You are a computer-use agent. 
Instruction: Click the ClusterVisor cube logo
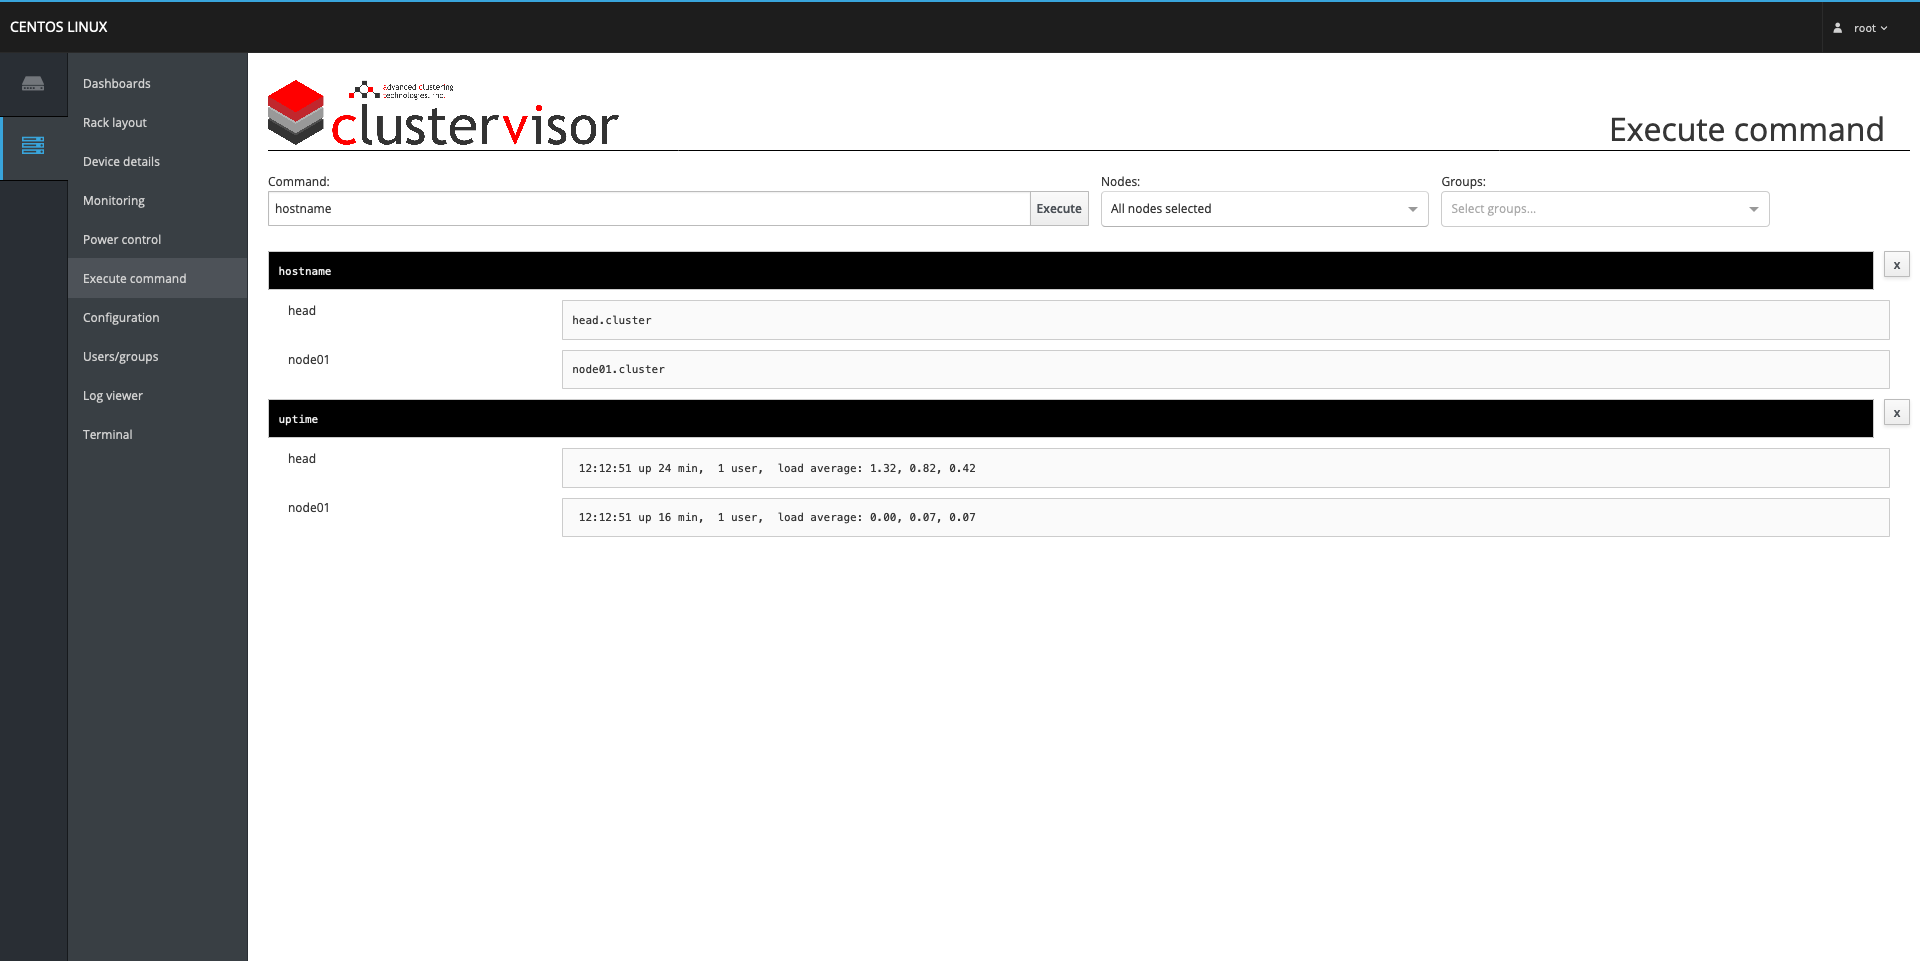[x=296, y=112]
